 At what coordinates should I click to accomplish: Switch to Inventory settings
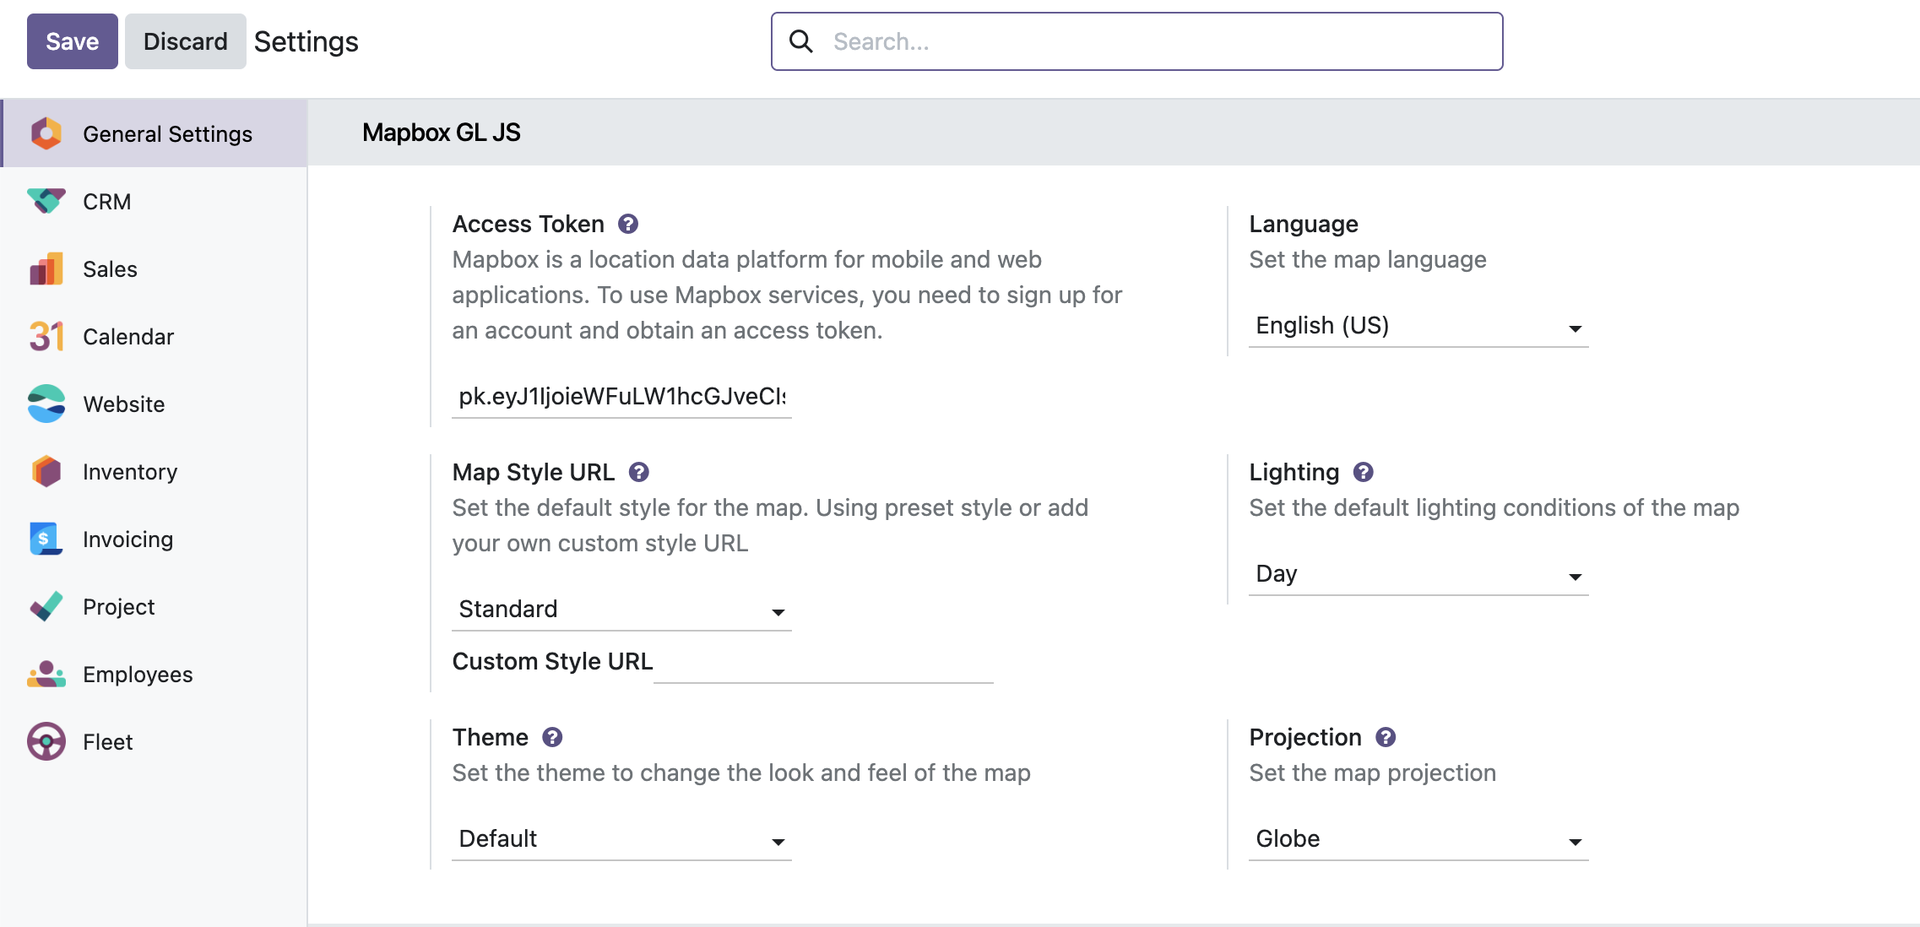click(154, 471)
